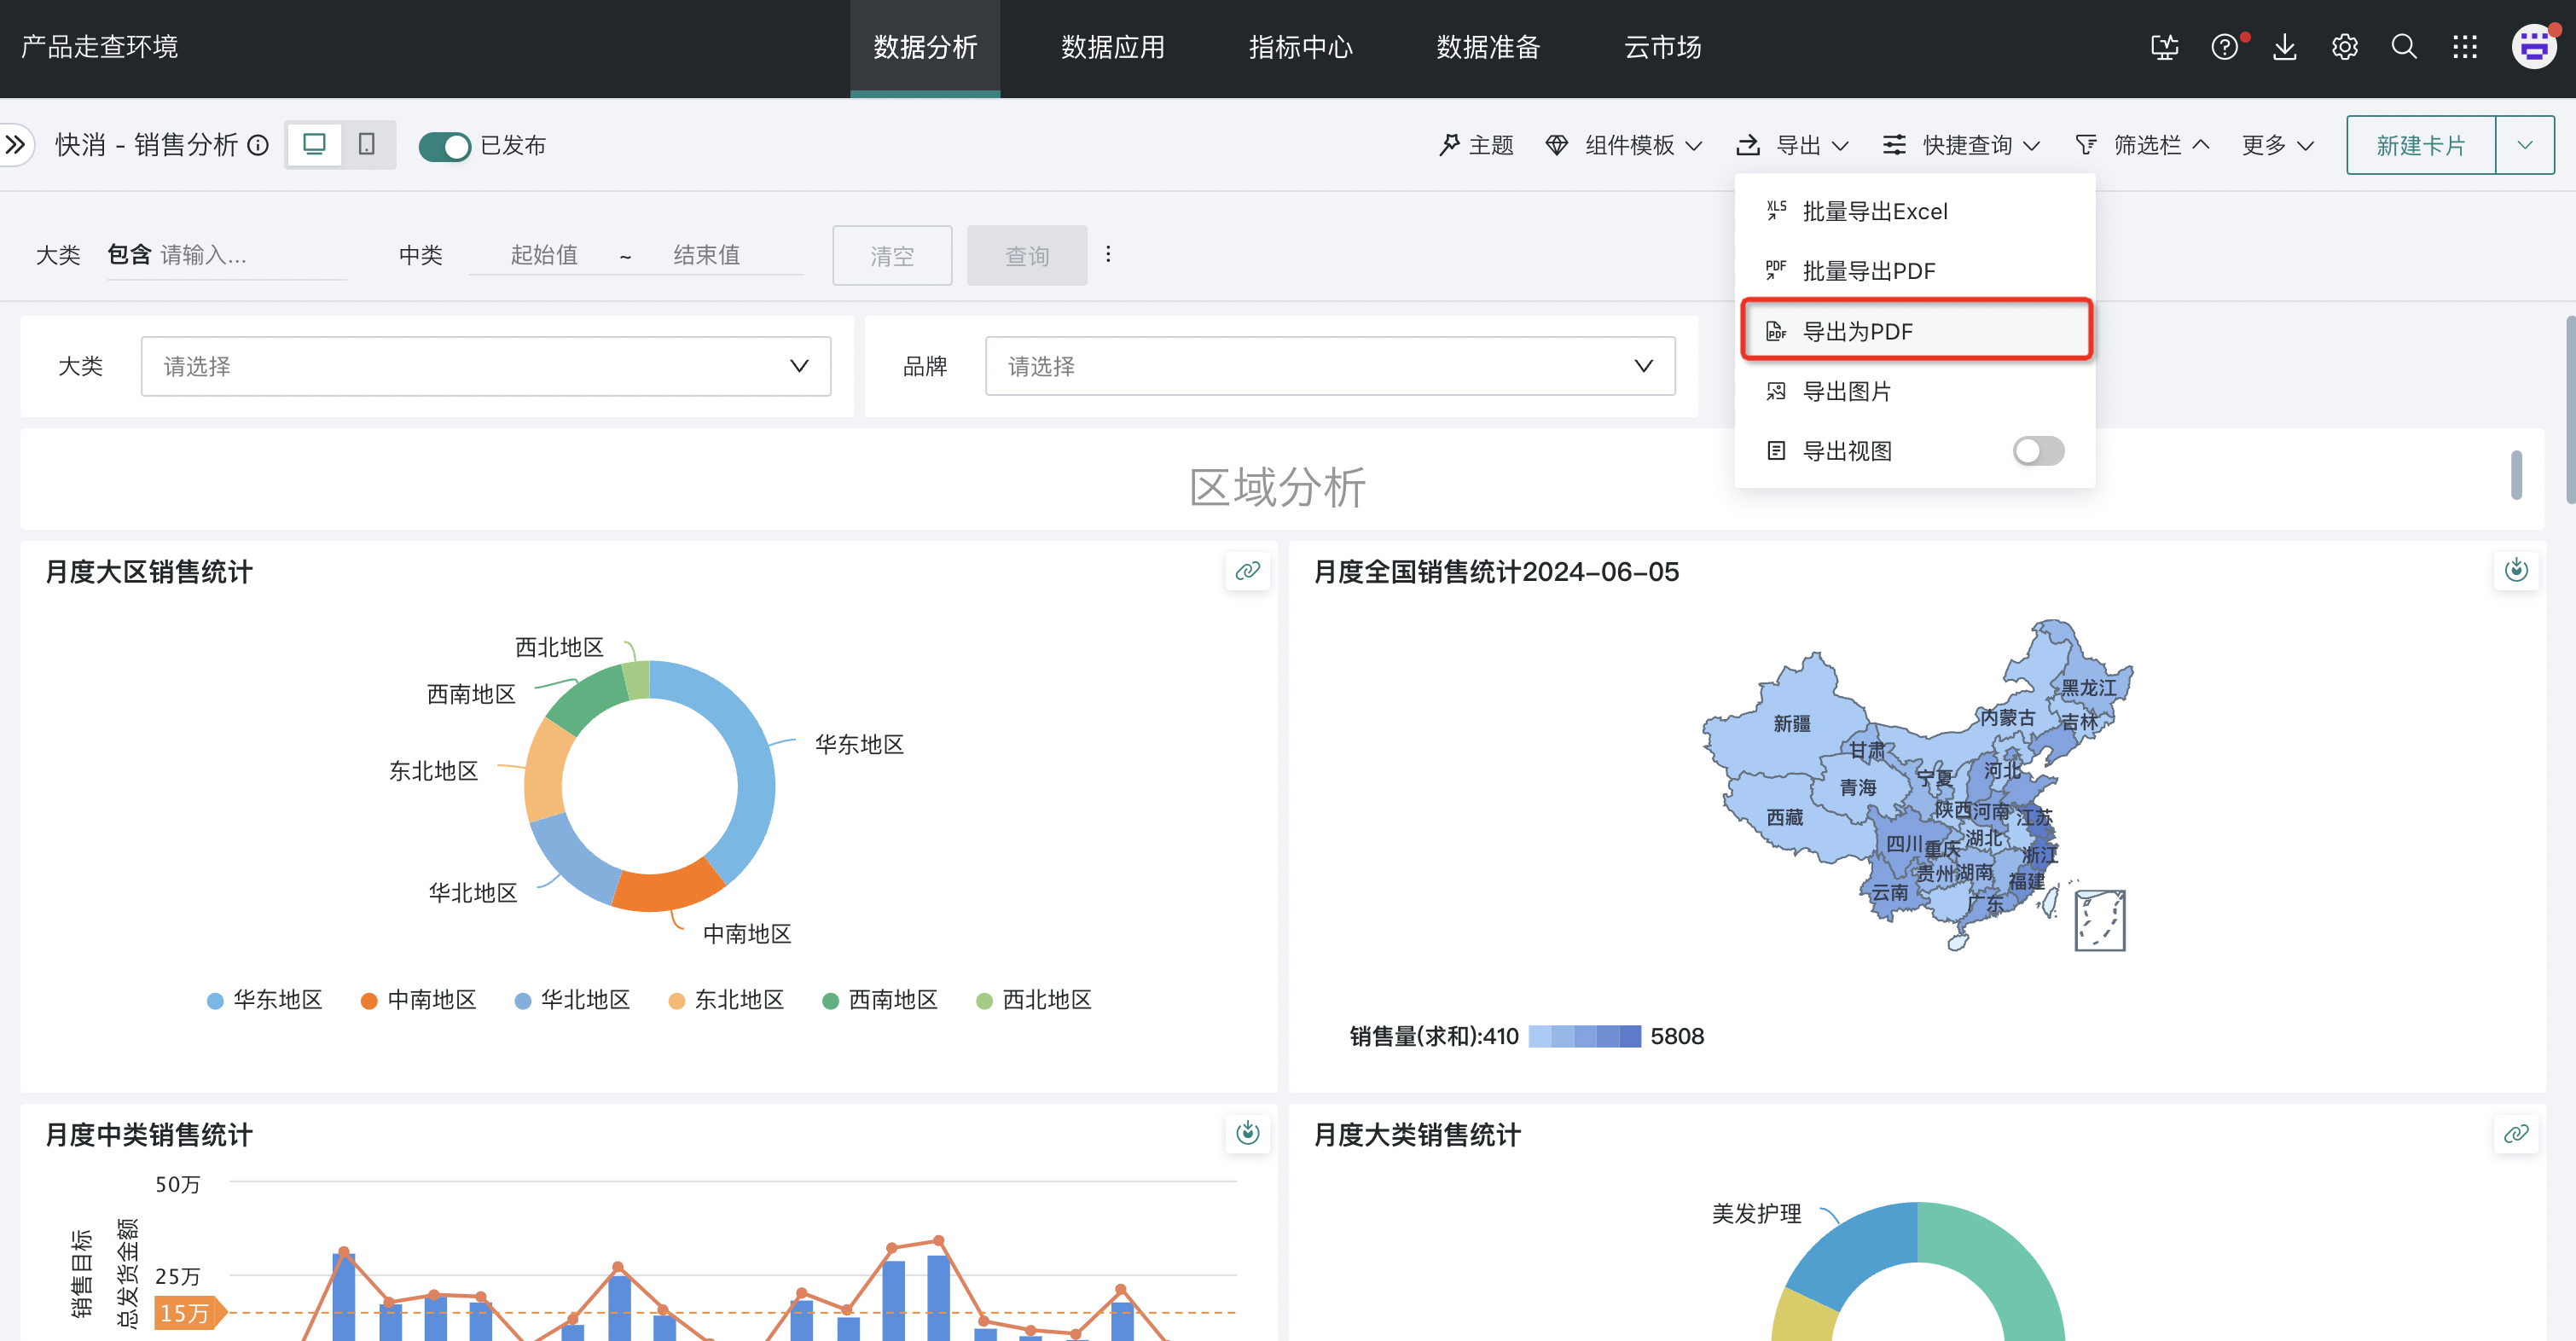Expand the sidebar with double-arrow icon
This screenshot has width=2576, height=1341.
pyautogui.click(x=15, y=145)
